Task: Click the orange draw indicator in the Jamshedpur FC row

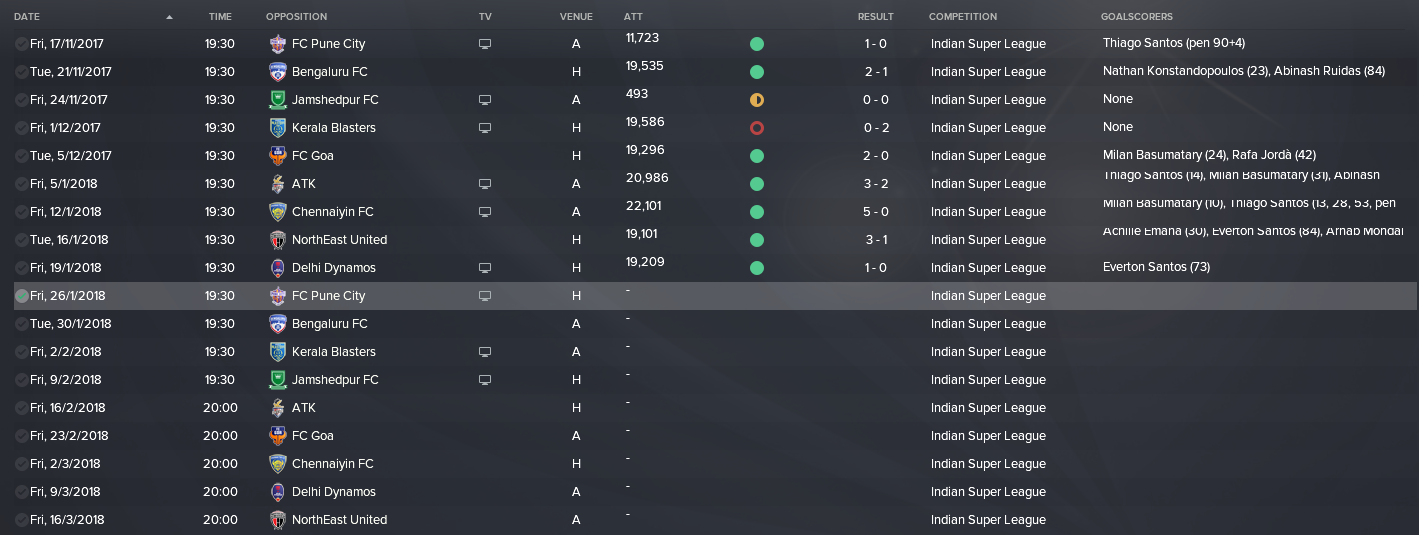Action: click(757, 100)
